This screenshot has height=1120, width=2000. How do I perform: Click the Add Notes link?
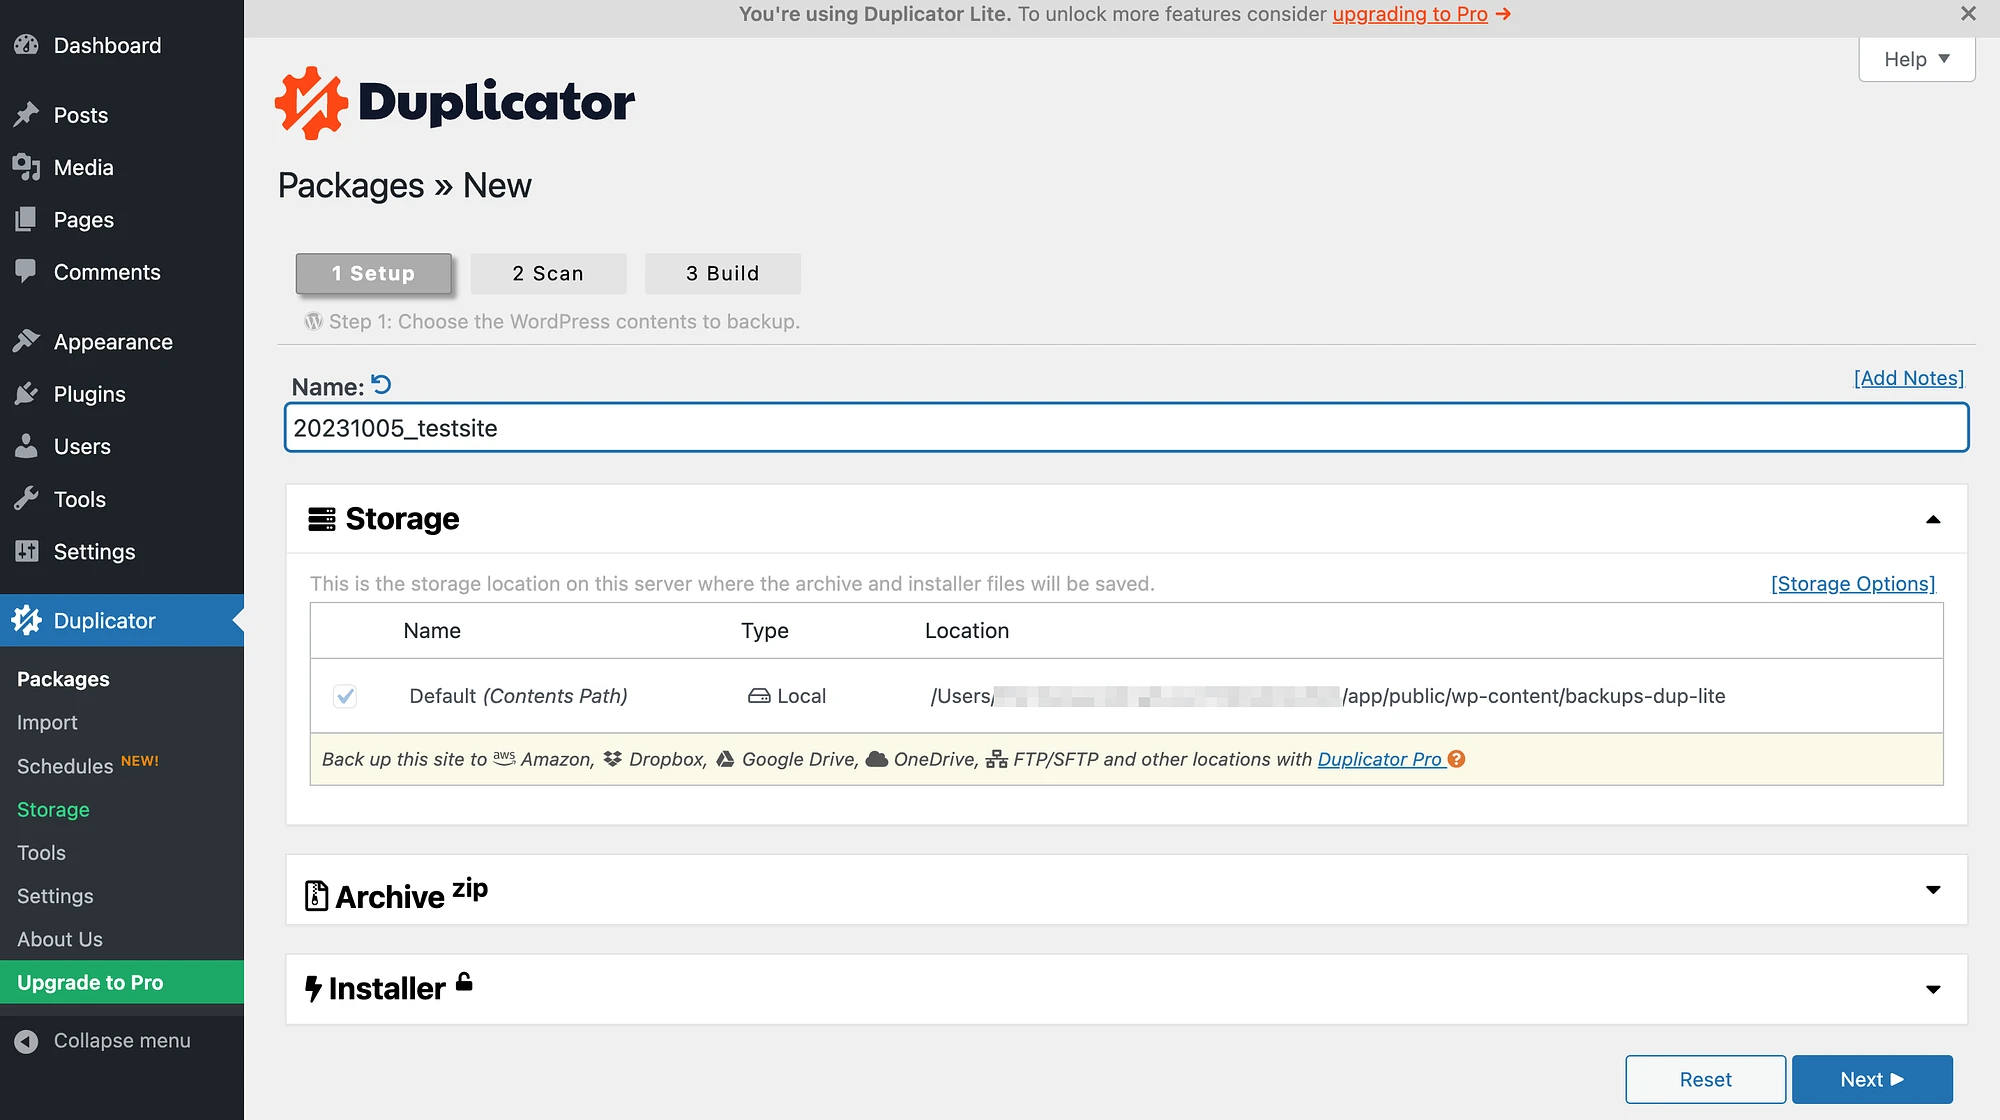[x=1908, y=377]
